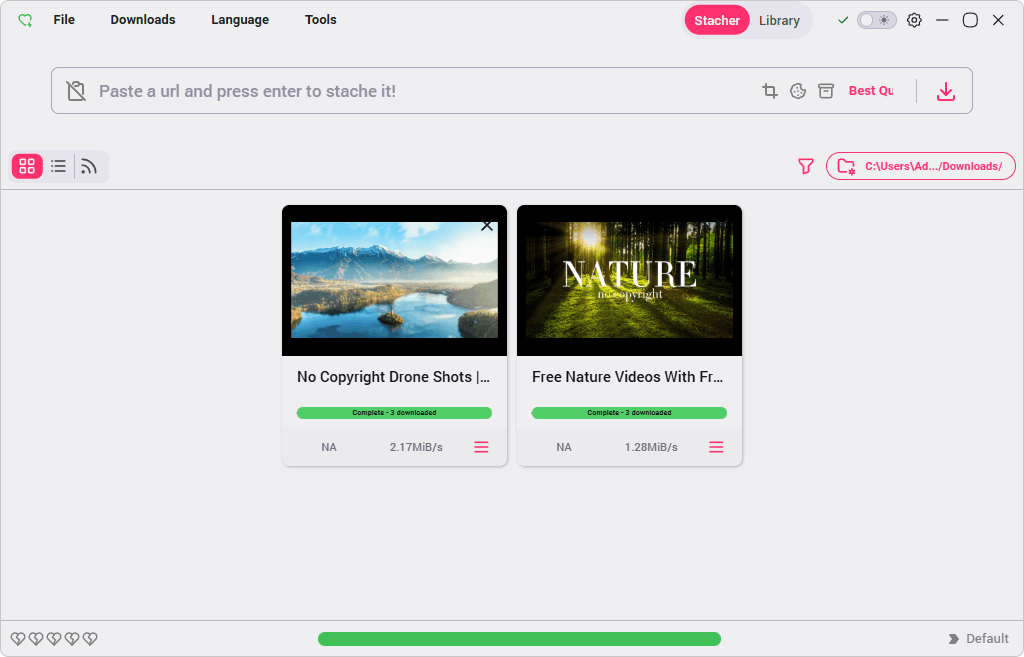This screenshot has width=1024, height=657.
Task: Click the archive box icon
Action: click(x=826, y=91)
